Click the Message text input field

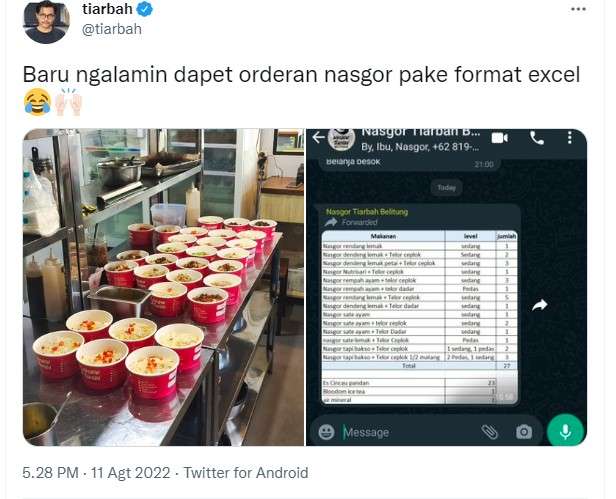[409, 432]
